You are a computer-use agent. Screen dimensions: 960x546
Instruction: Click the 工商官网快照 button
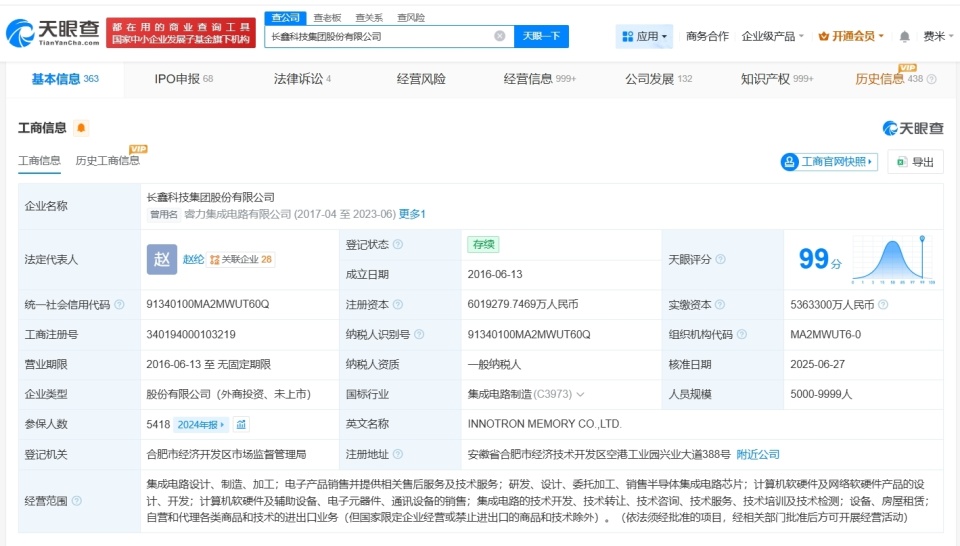point(829,162)
